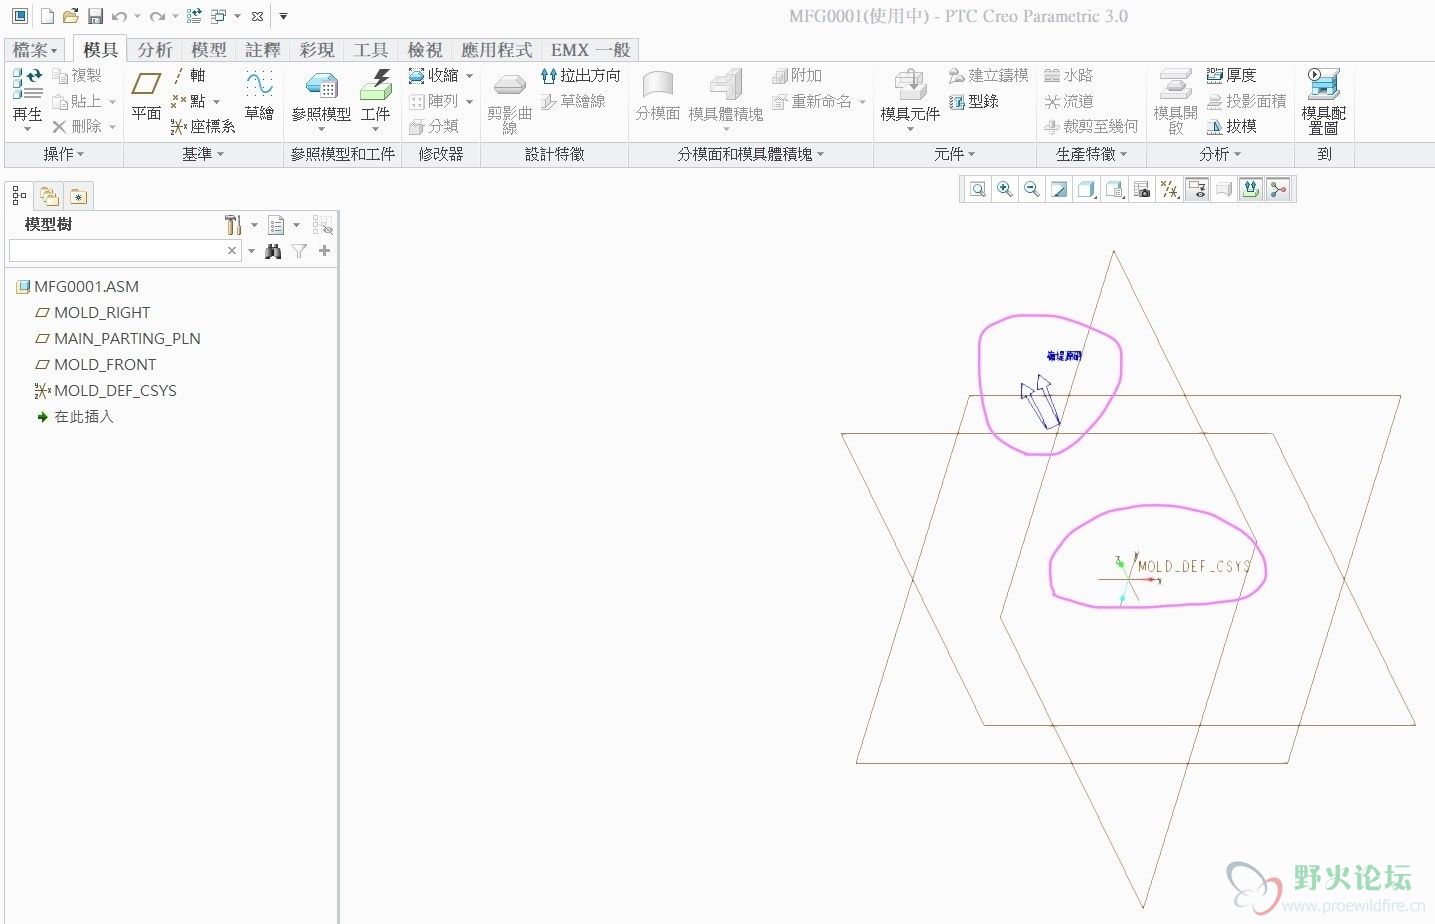Click the 再生 regenerate button
The height and width of the screenshot is (924, 1435).
click(28, 99)
